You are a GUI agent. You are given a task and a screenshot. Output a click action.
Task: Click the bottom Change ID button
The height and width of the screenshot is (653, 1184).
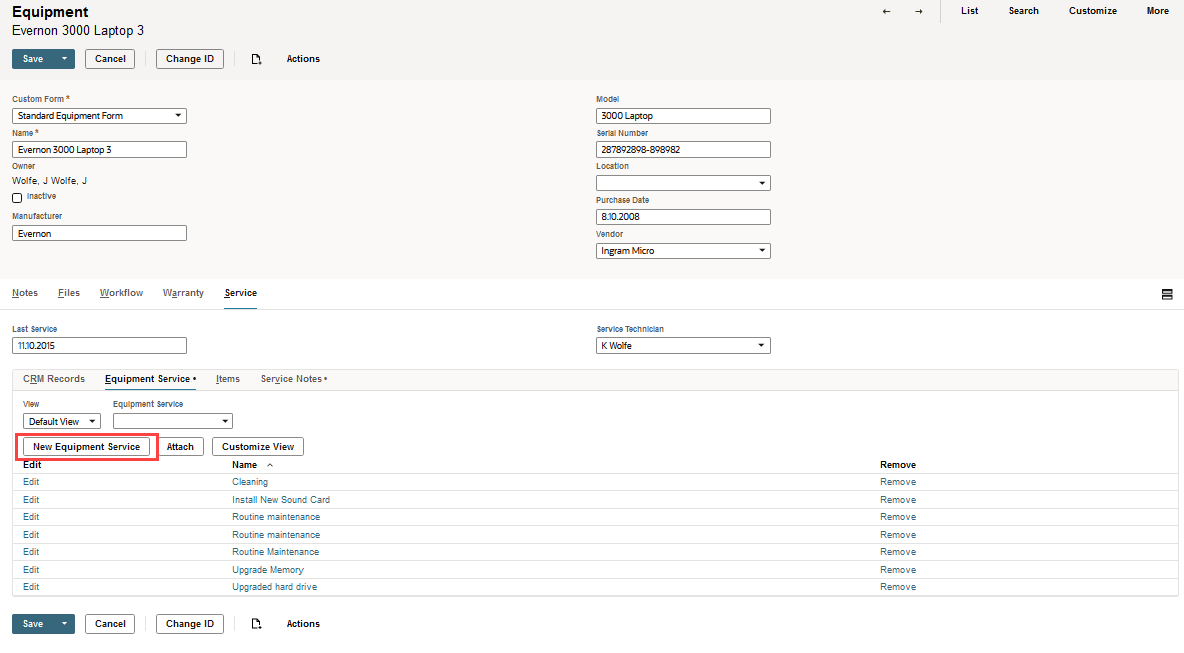coord(190,624)
